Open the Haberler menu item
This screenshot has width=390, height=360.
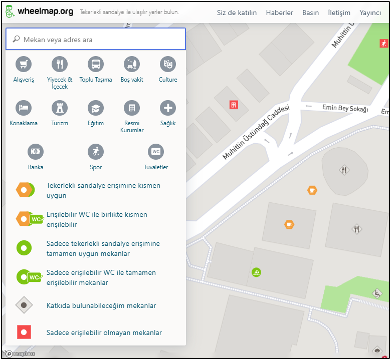279,12
